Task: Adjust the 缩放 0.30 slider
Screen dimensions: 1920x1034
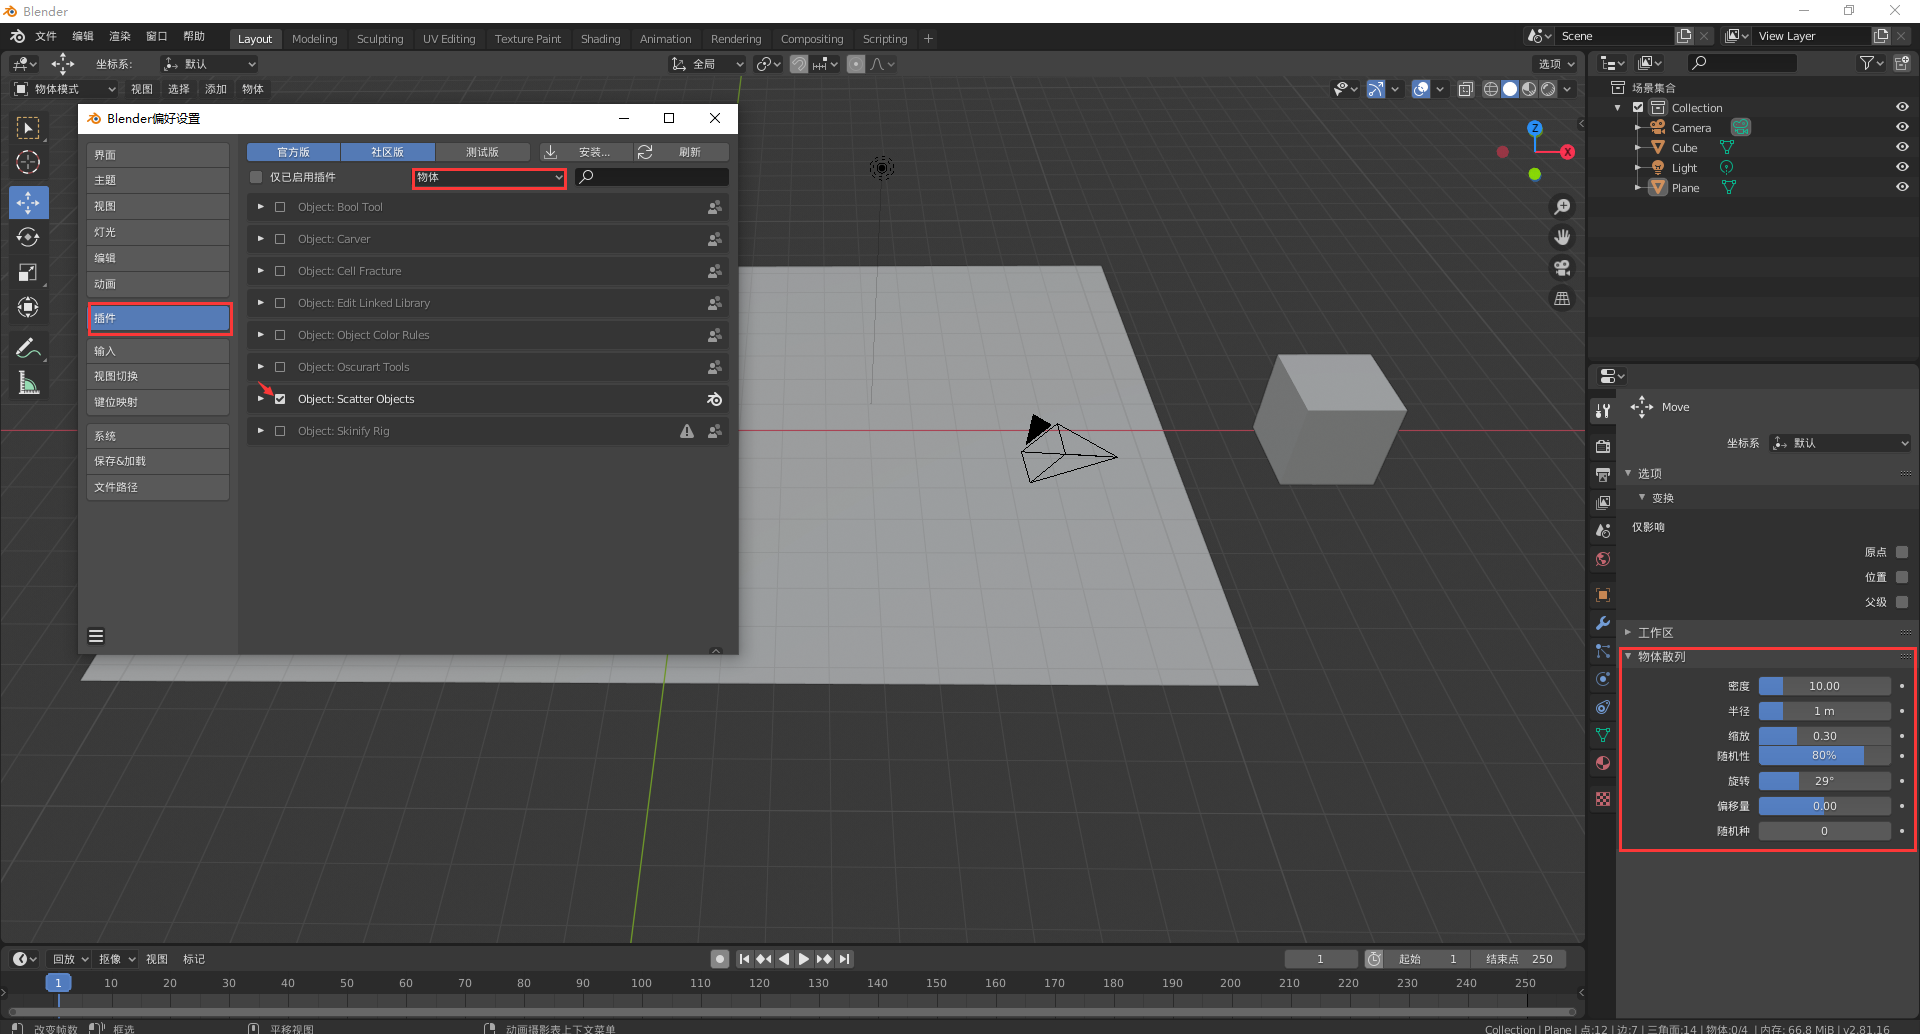Action: coord(1824,736)
